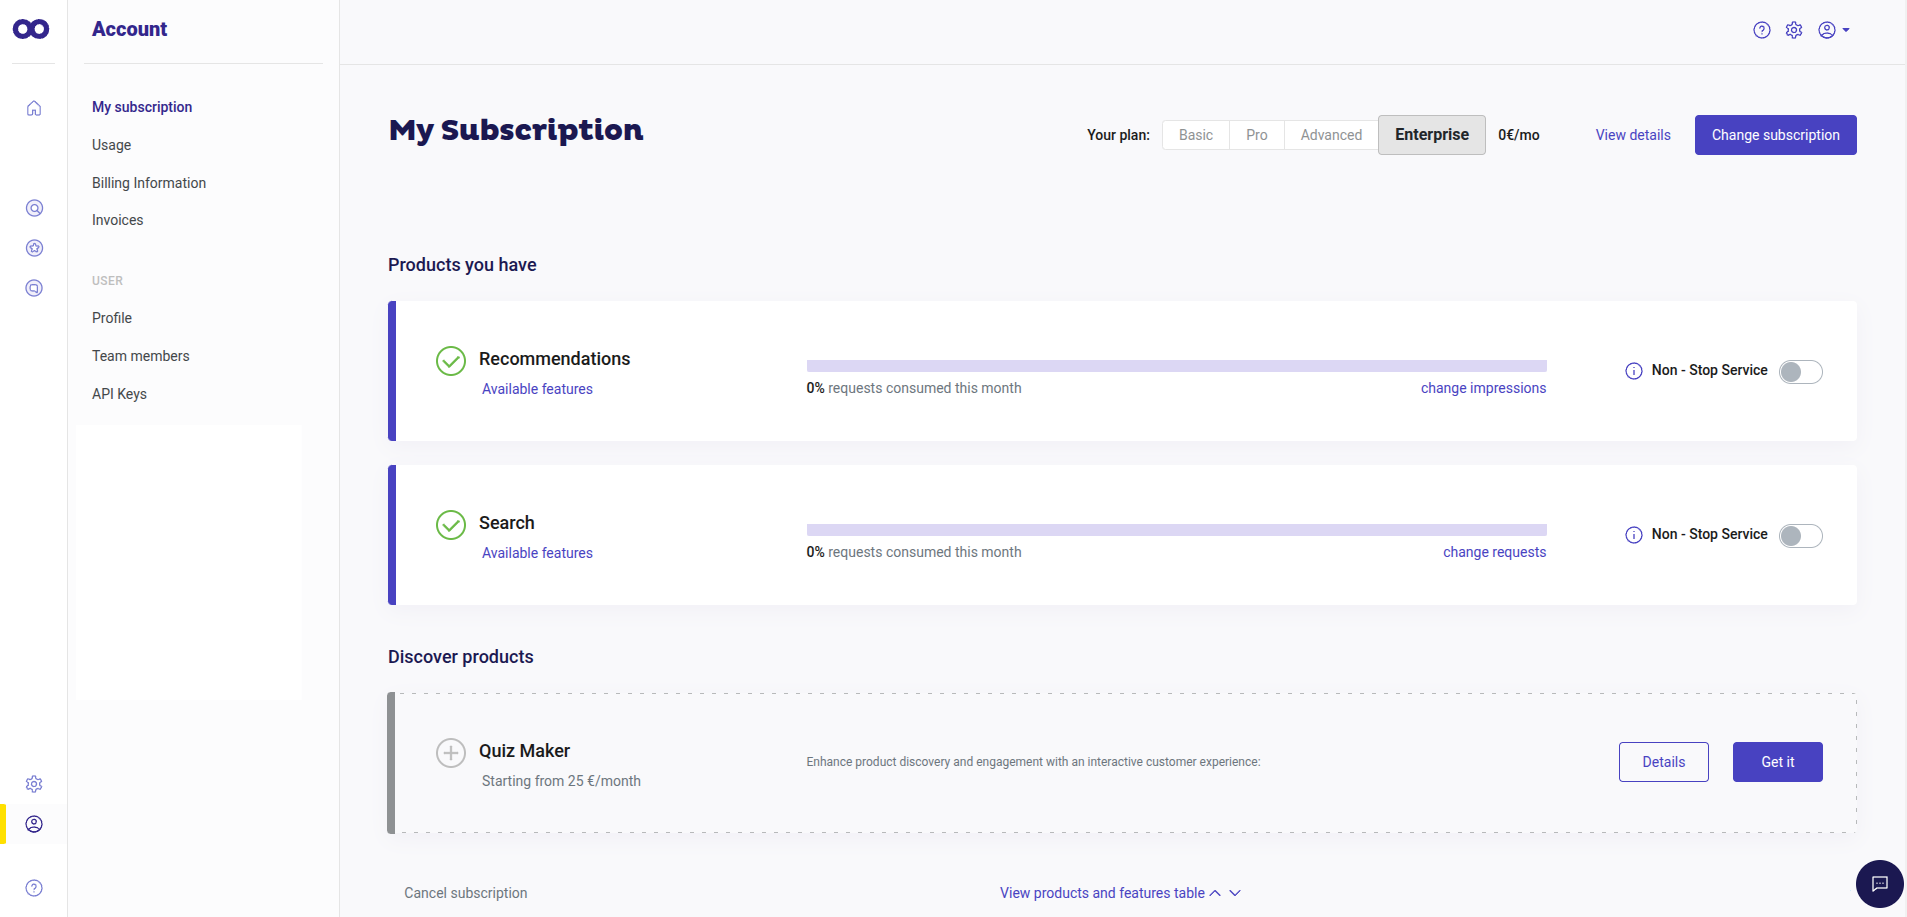
Task: Open the quiz icon in left rail
Action: pos(34,288)
